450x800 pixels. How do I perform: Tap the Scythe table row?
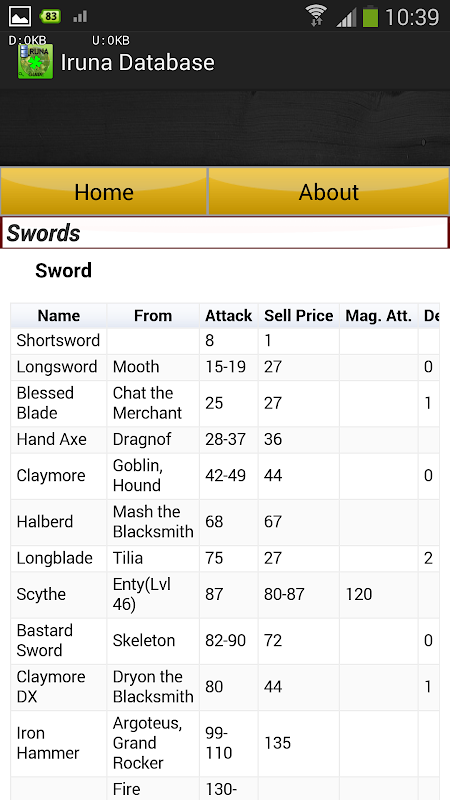coord(225,594)
